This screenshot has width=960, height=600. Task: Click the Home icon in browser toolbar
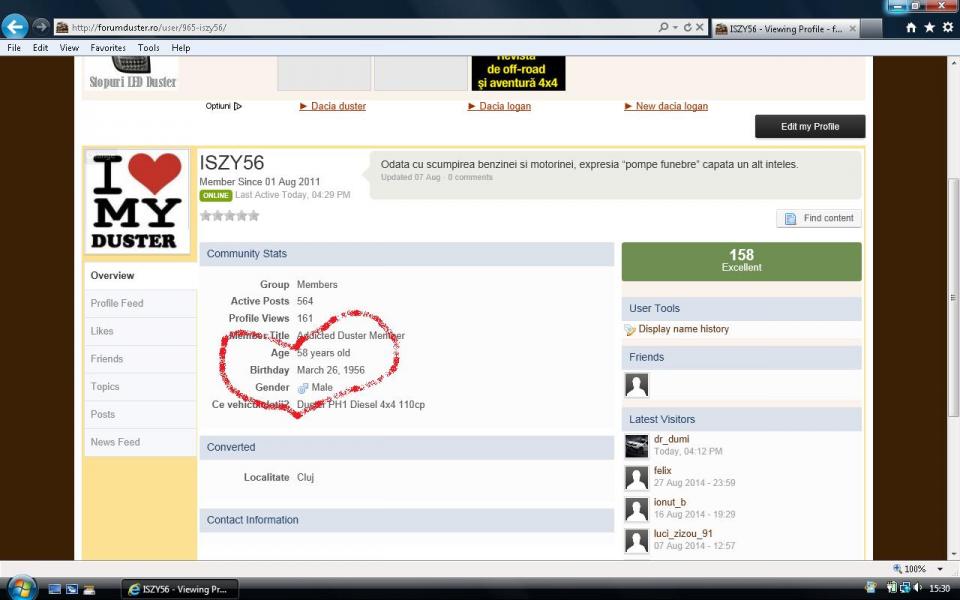(912, 28)
